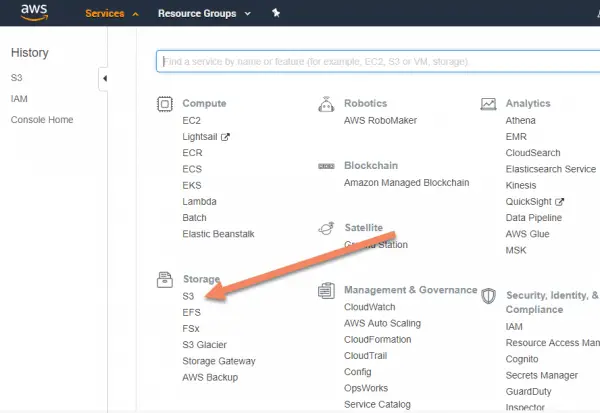The image size is (600, 413).
Task: Open AWS Backup service
Action: pyautogui.click(x=210, y=377)
